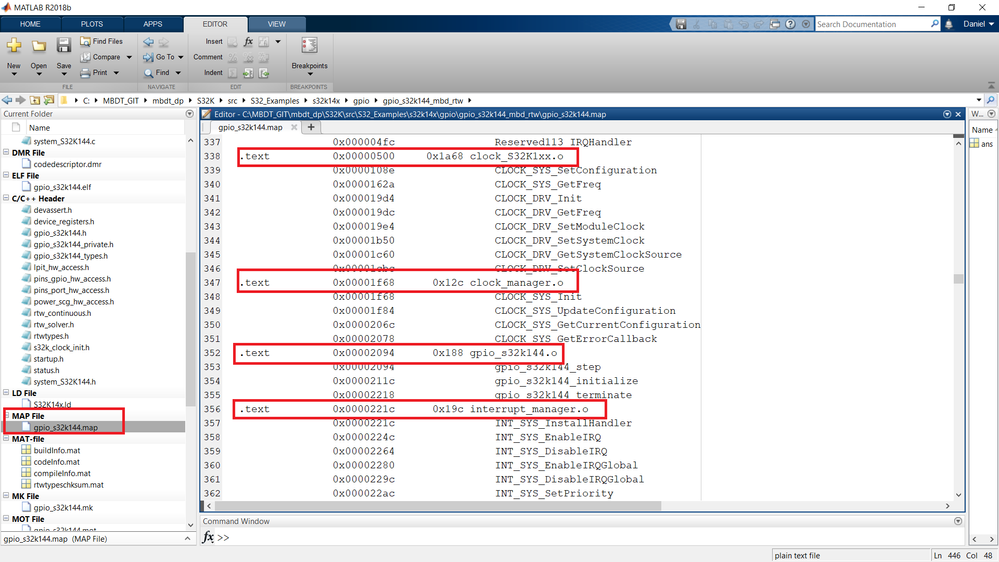This screenshot has width=999, height=562.
Task: Go back with the Navigate back arrow
Action: [148, 42]
